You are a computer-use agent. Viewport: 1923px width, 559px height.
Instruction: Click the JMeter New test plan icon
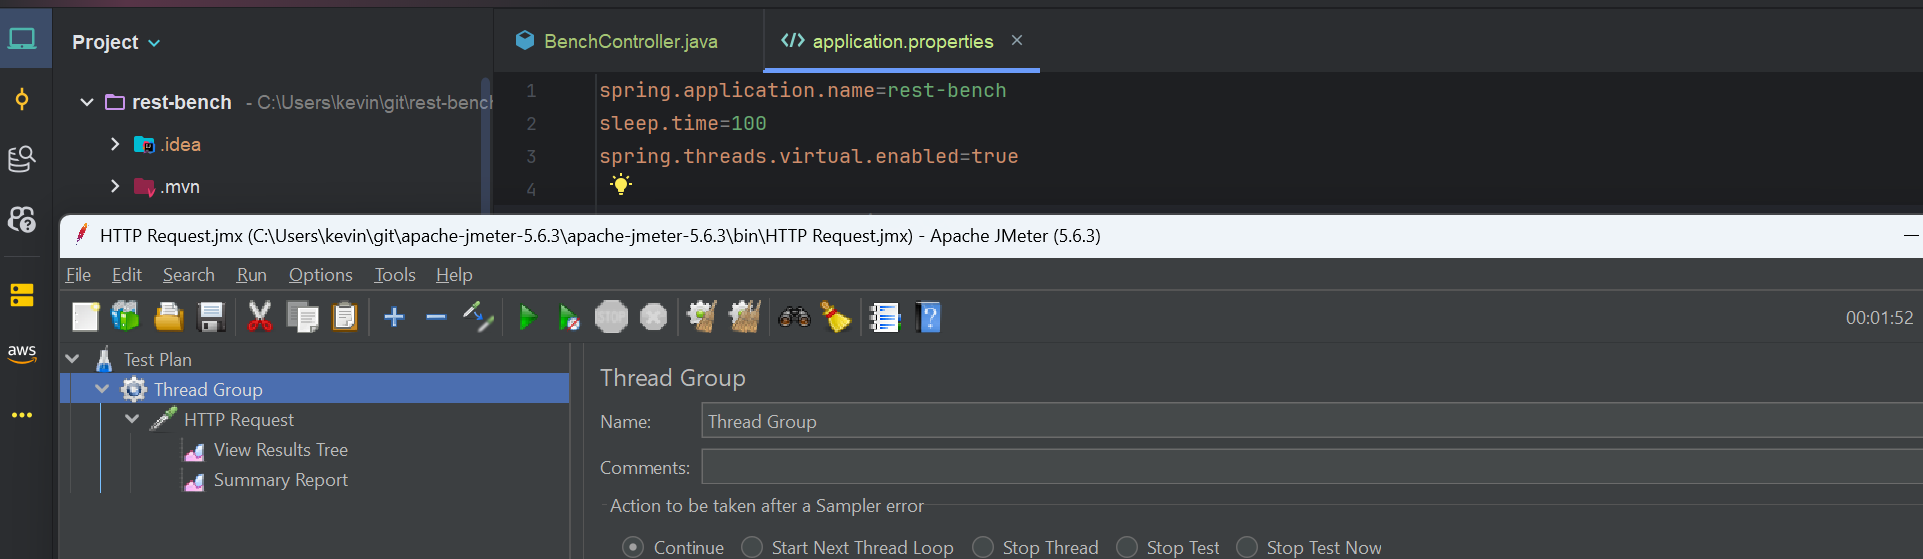tap(86, 317)
